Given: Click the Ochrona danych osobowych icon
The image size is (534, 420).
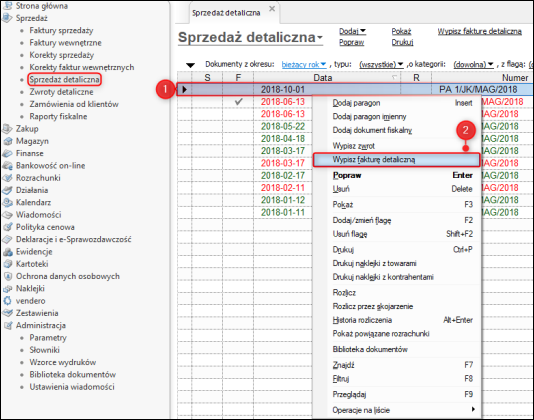Looking at the screenshot, I should (7, 276).
